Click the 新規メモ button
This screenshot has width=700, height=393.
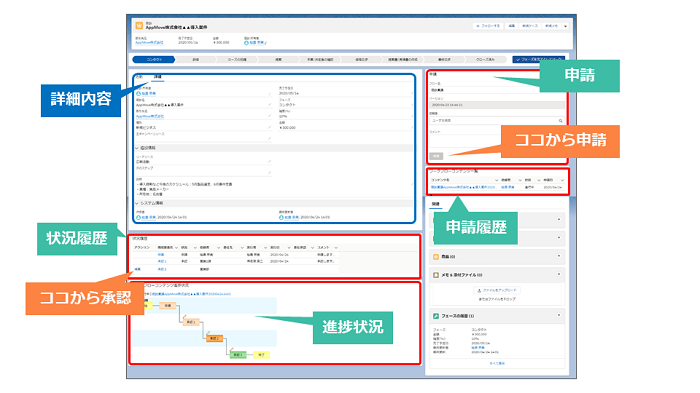(551, 26)
